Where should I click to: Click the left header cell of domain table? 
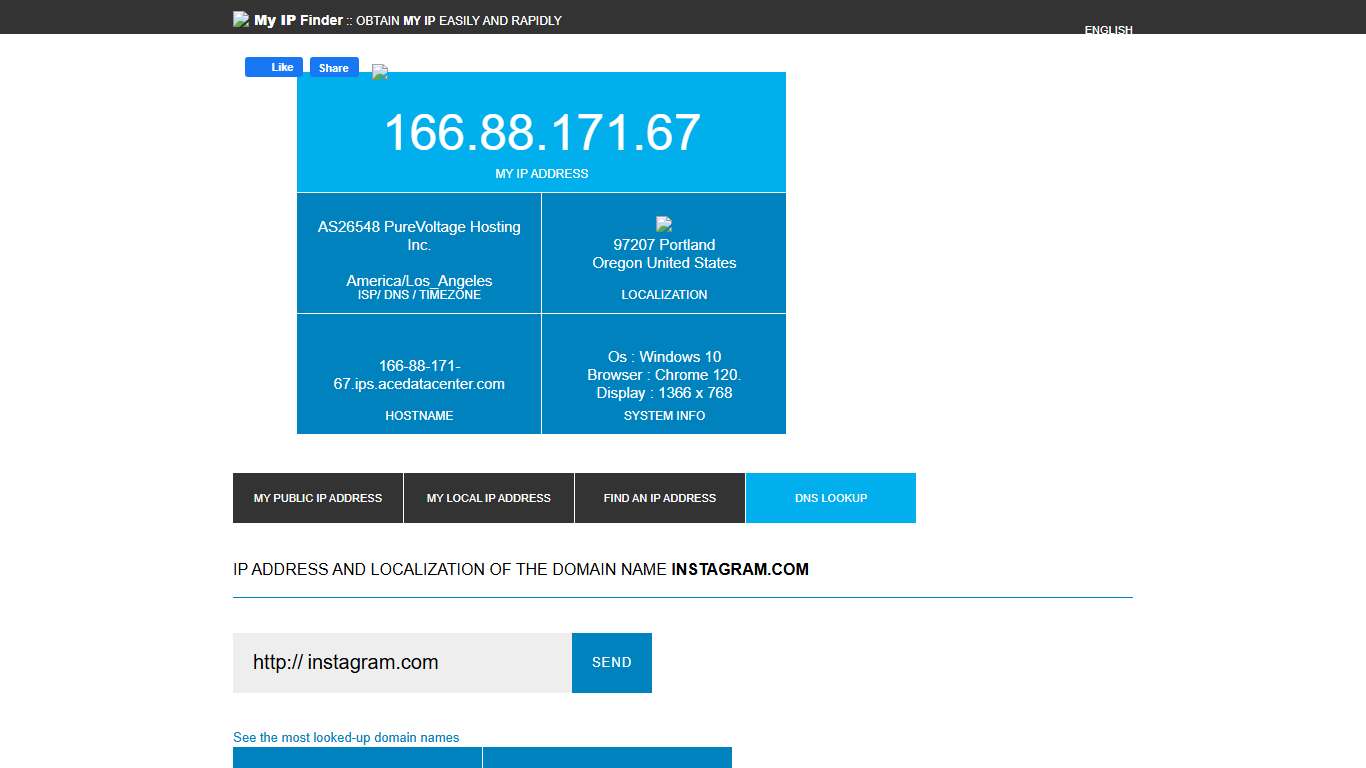tap(357, 758)
